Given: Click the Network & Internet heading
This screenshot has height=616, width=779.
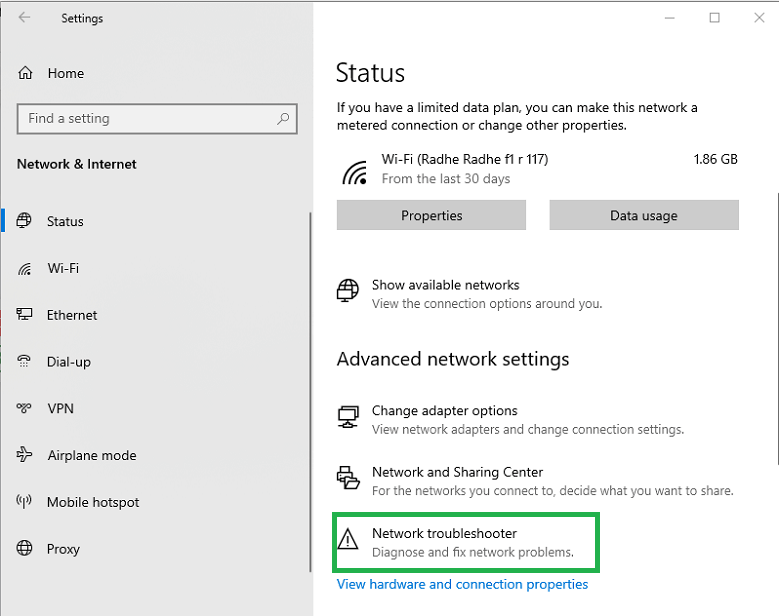Looking at the screenshot, I should (77, 164).
